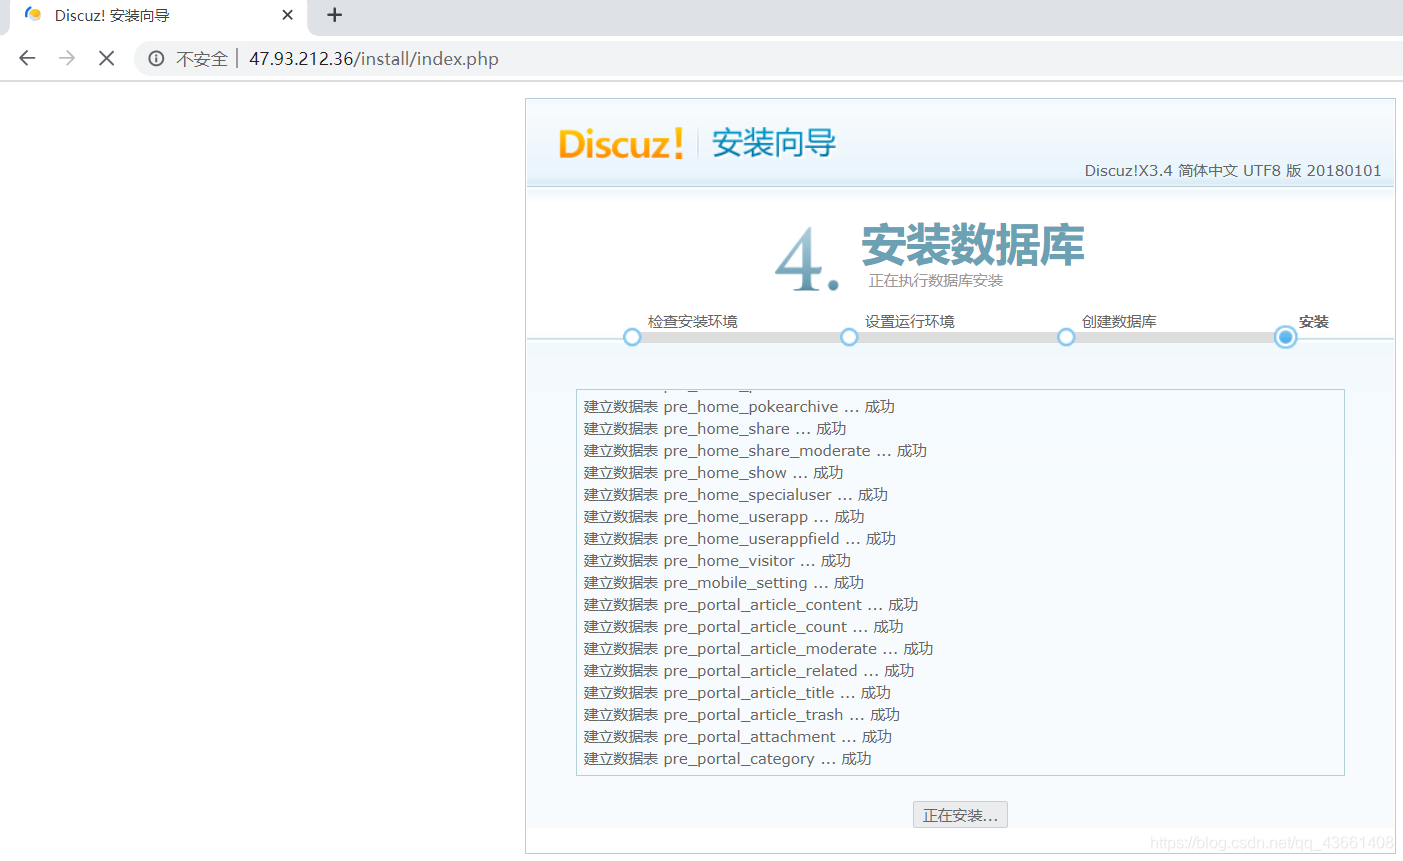Click the pre_portal_article_trash log line

pos(742,715)
